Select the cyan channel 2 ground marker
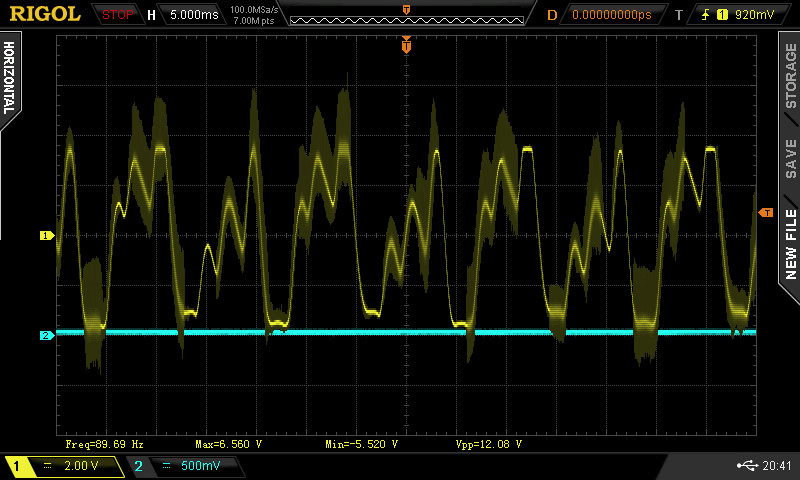 point(46,335)
